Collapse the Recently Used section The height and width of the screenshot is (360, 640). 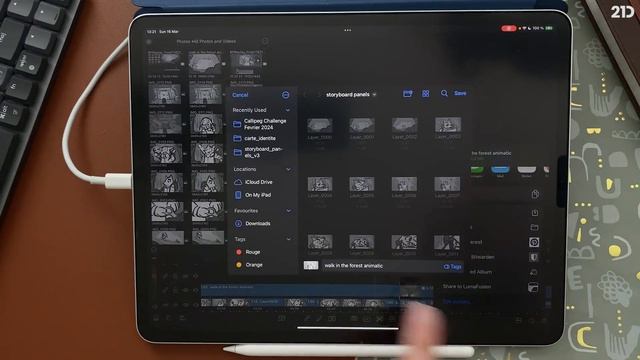tap(288, 110)
